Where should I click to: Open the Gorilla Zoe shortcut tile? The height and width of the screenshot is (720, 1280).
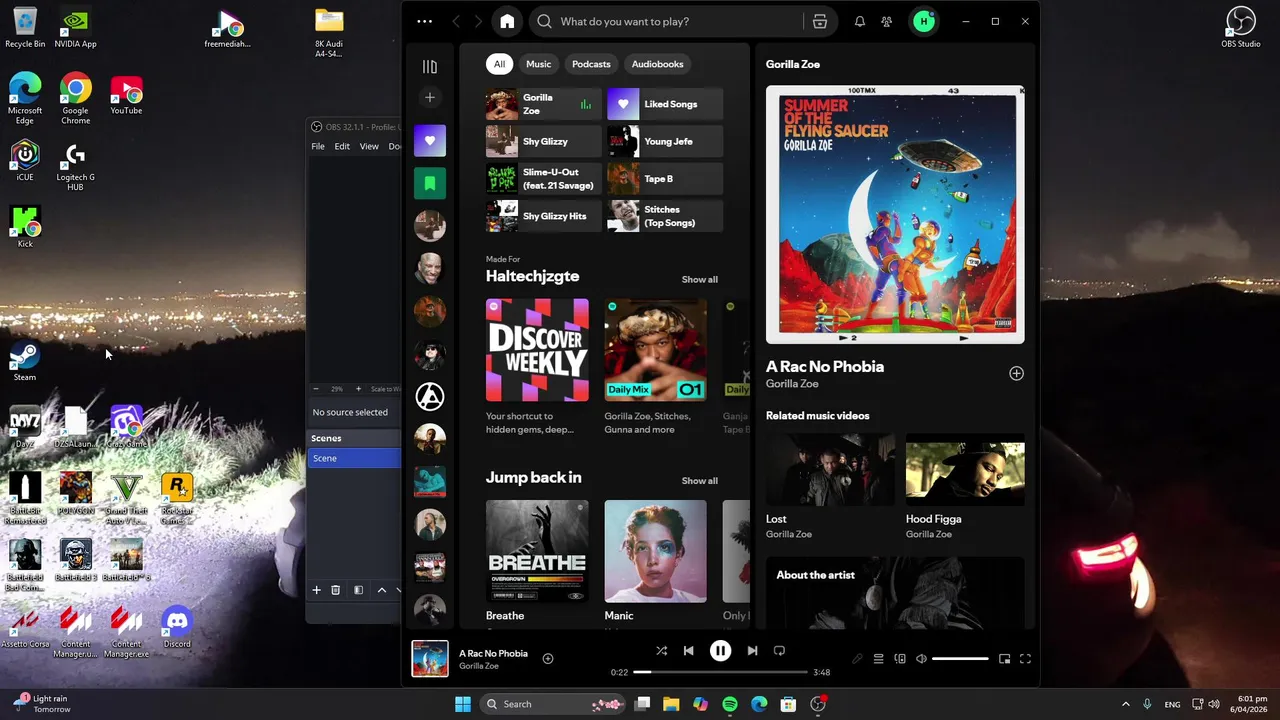click(543, 104)
